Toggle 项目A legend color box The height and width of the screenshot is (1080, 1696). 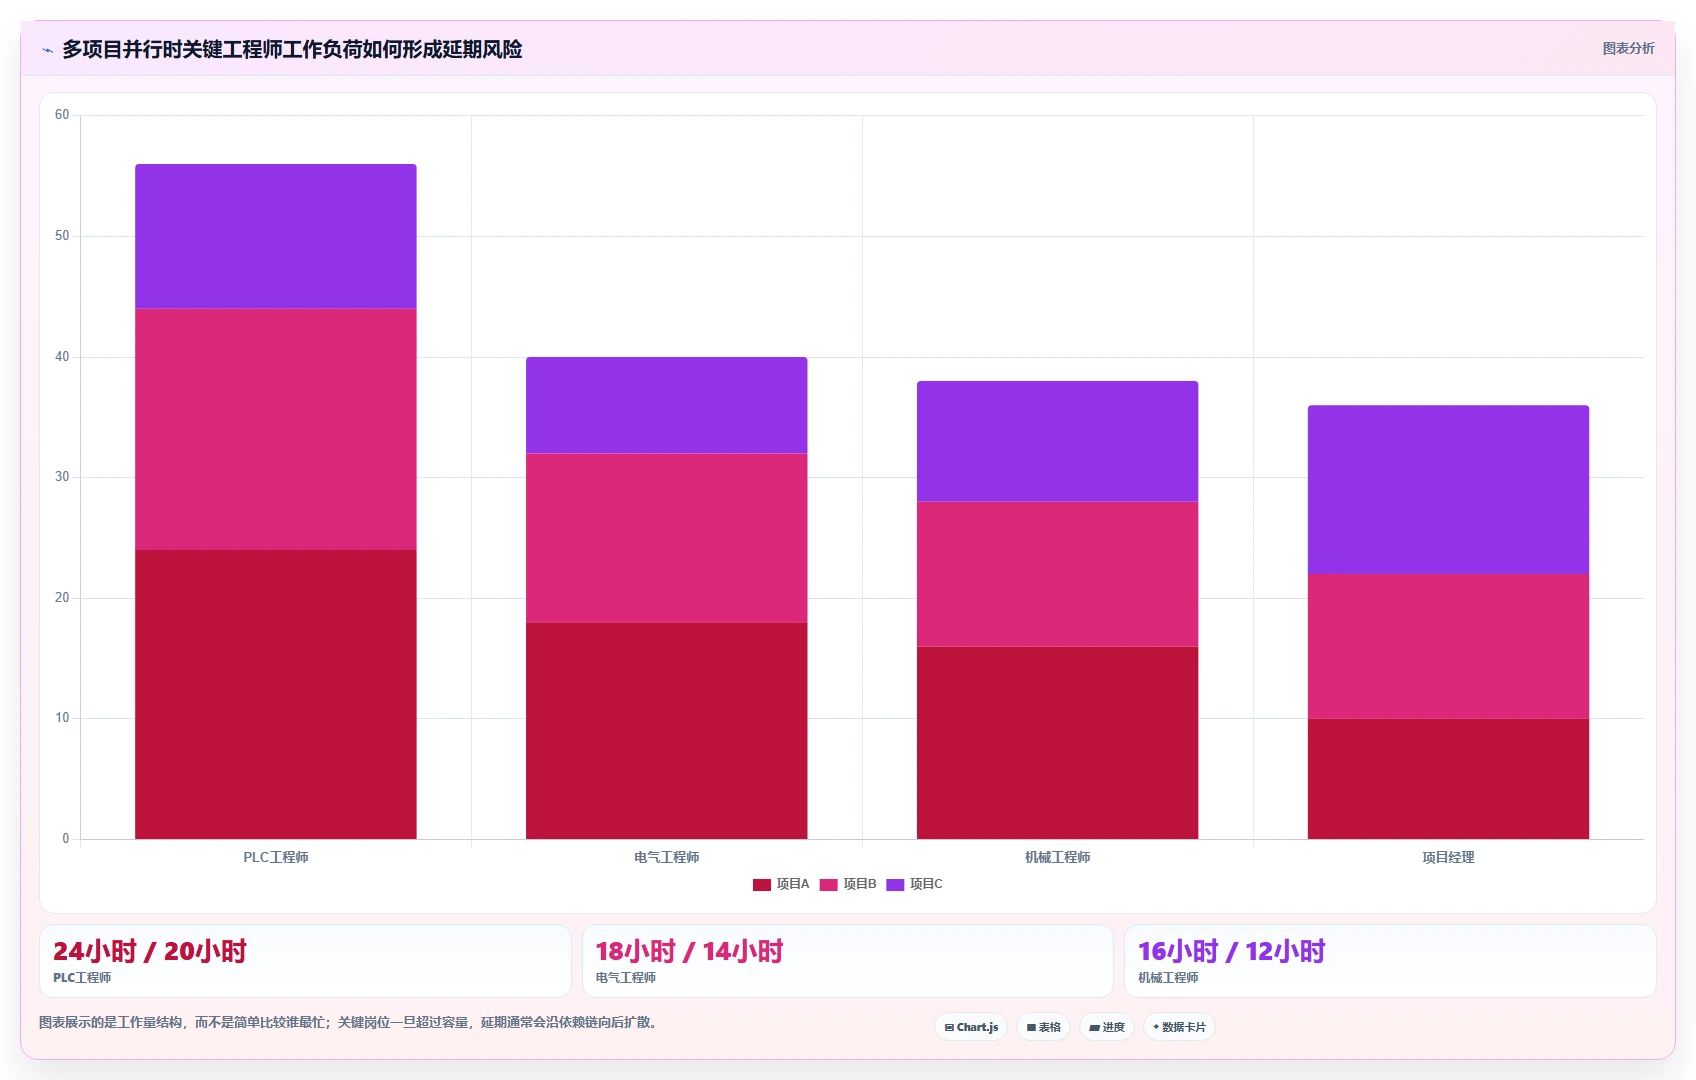[x=762, y=884]
